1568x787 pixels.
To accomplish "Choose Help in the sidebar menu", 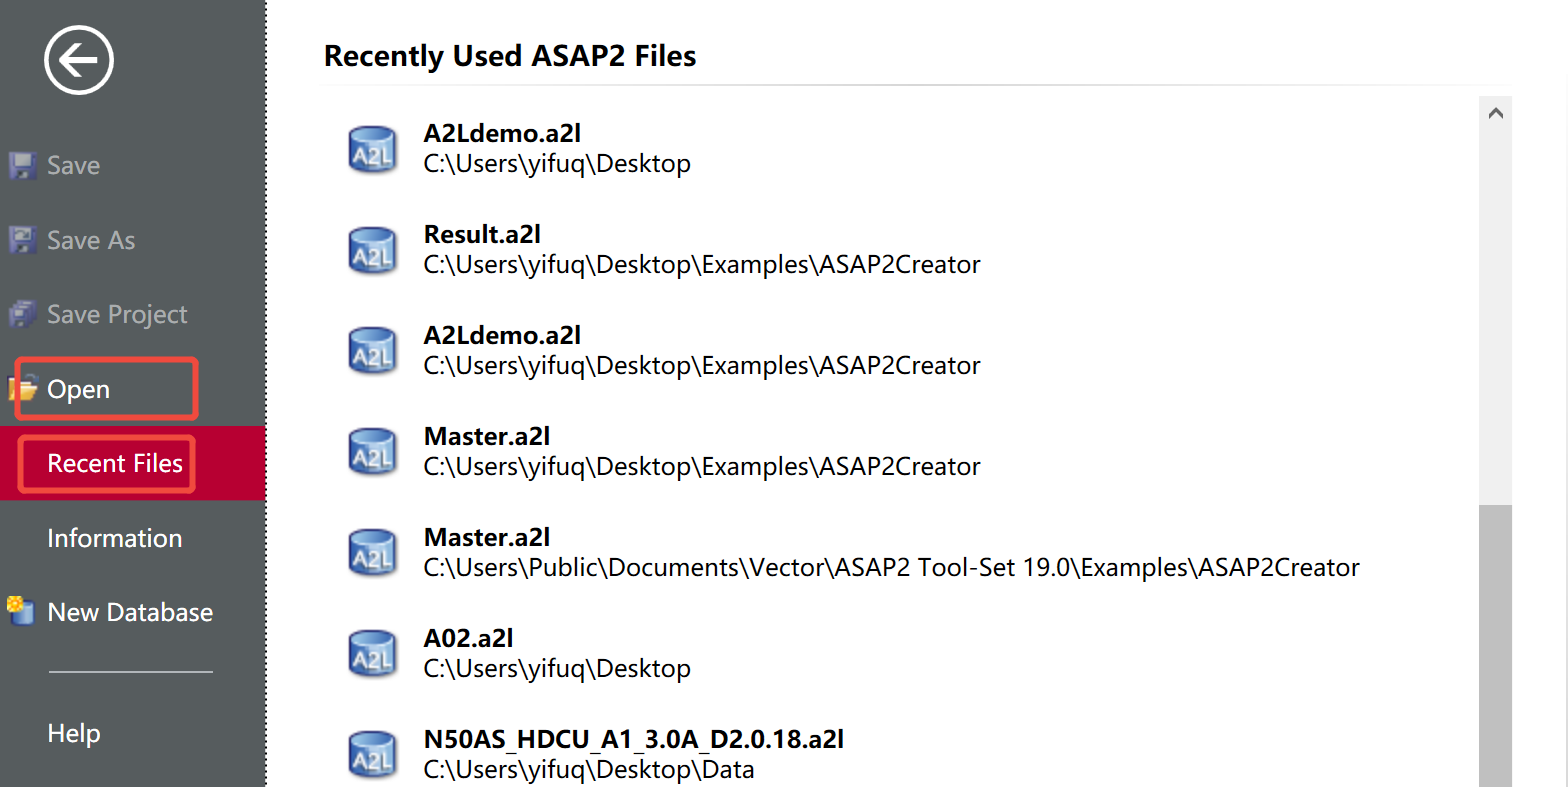I will 74,733.
